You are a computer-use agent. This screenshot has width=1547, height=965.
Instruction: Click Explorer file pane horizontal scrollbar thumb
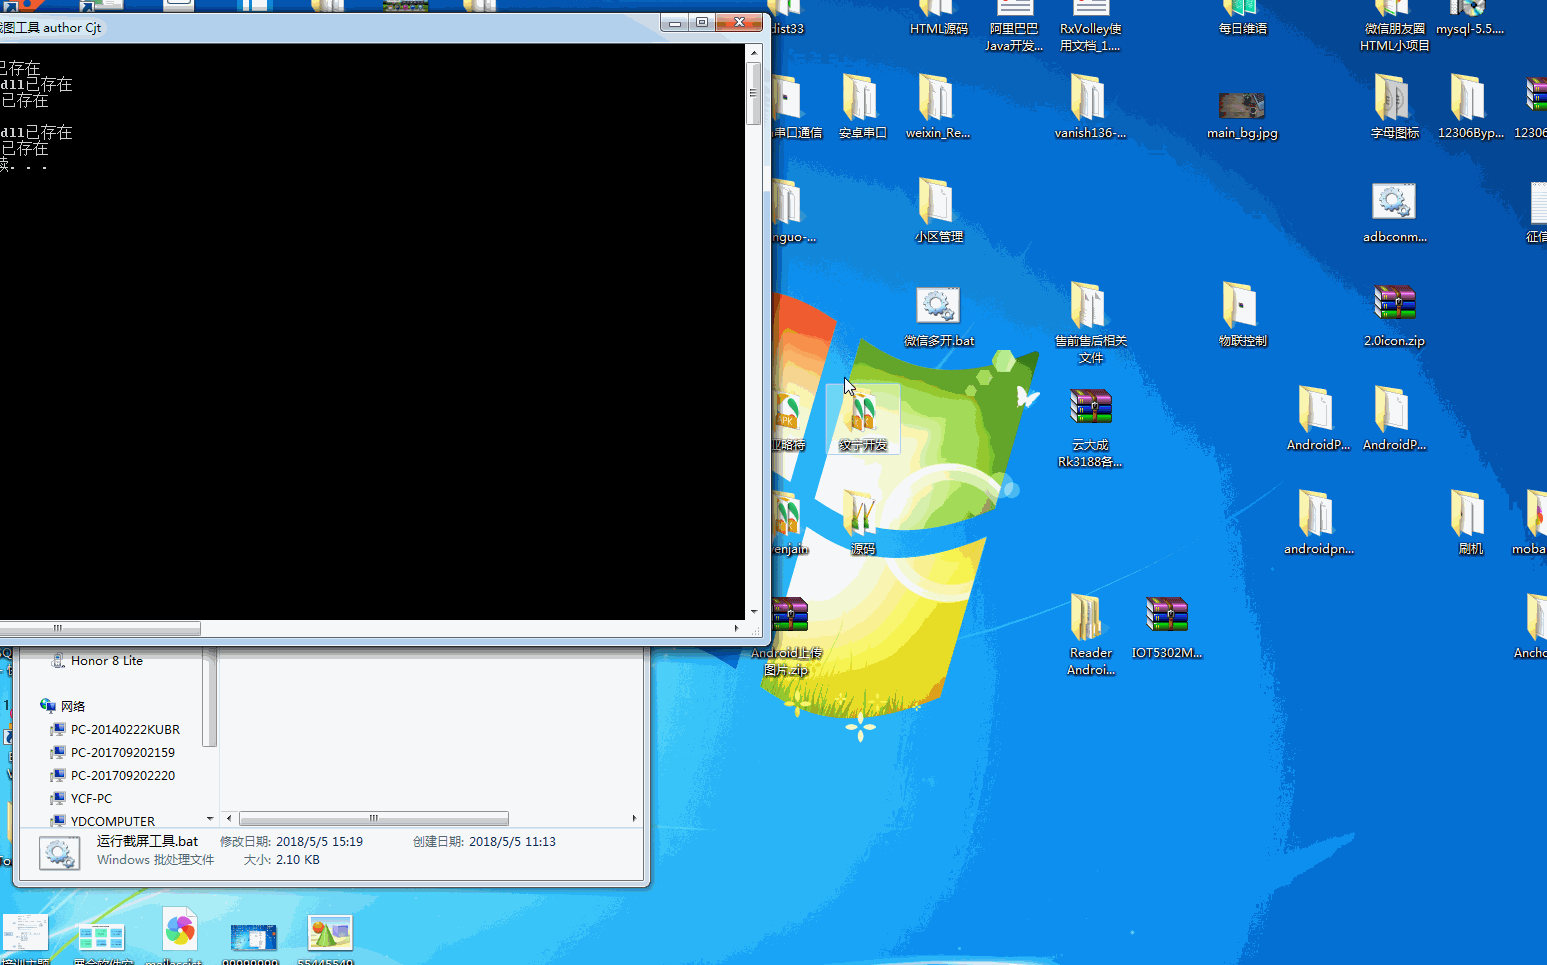(x=374, y=818)
